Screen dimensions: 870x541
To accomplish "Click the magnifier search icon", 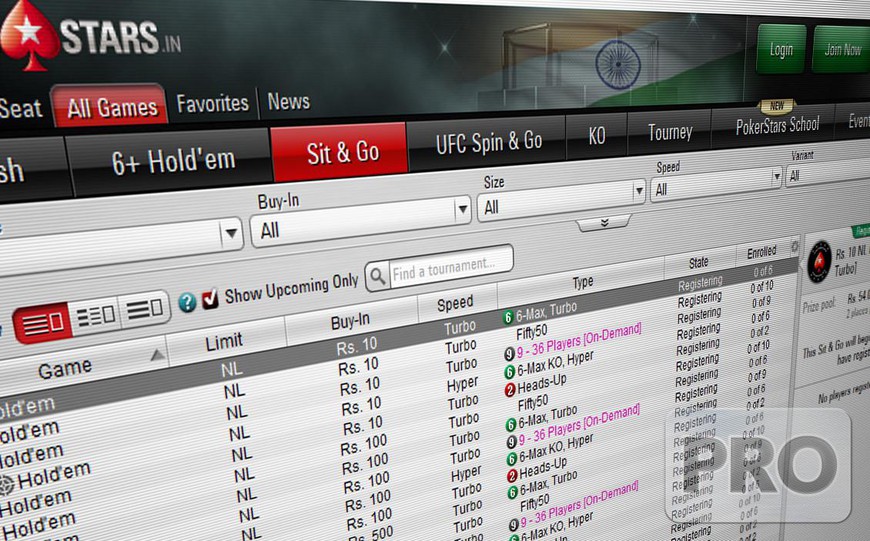I will pyautogui.click(x=378, y=276).
